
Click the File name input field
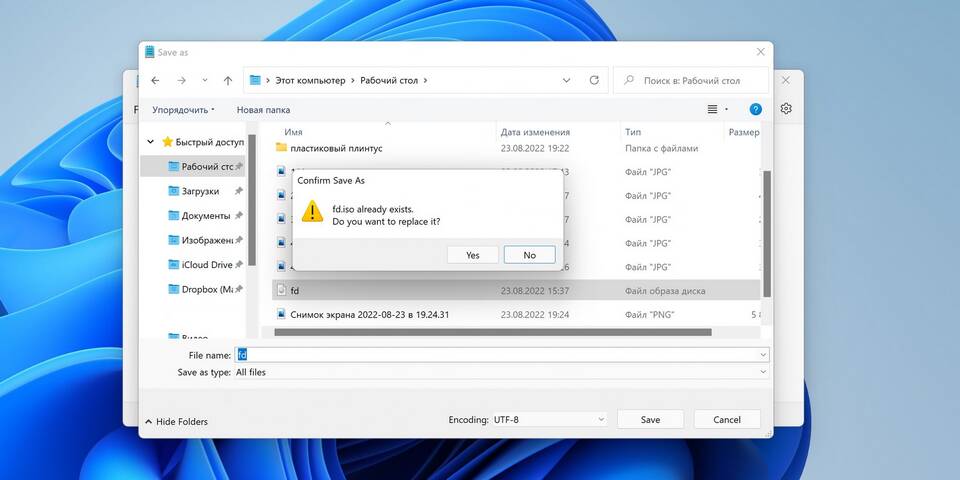coord(500,355)
